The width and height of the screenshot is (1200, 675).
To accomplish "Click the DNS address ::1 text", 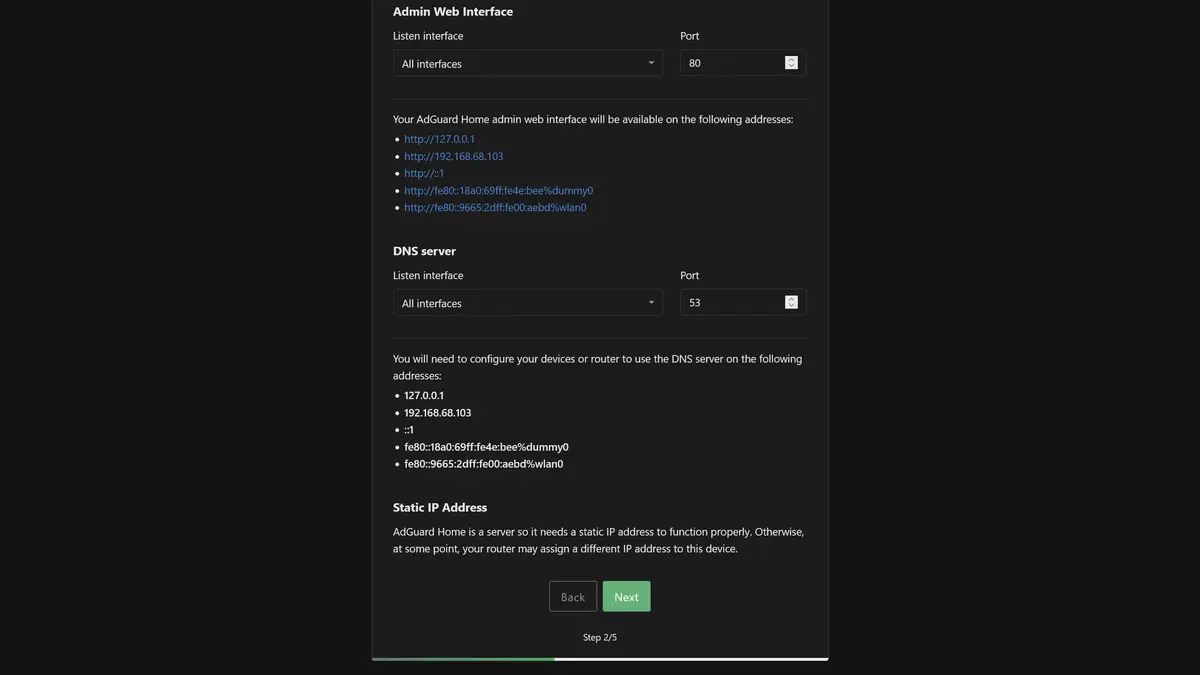I will pos(409,429).
